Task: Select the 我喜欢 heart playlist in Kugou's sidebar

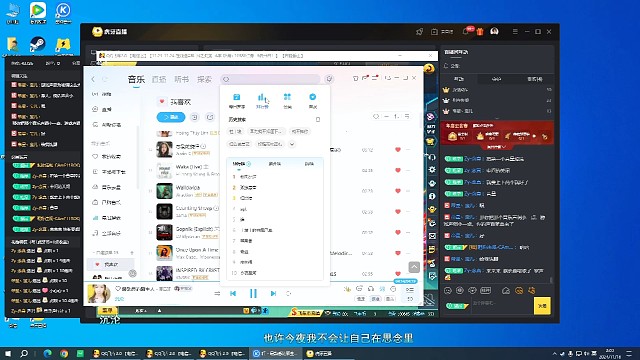Action: 110,264
